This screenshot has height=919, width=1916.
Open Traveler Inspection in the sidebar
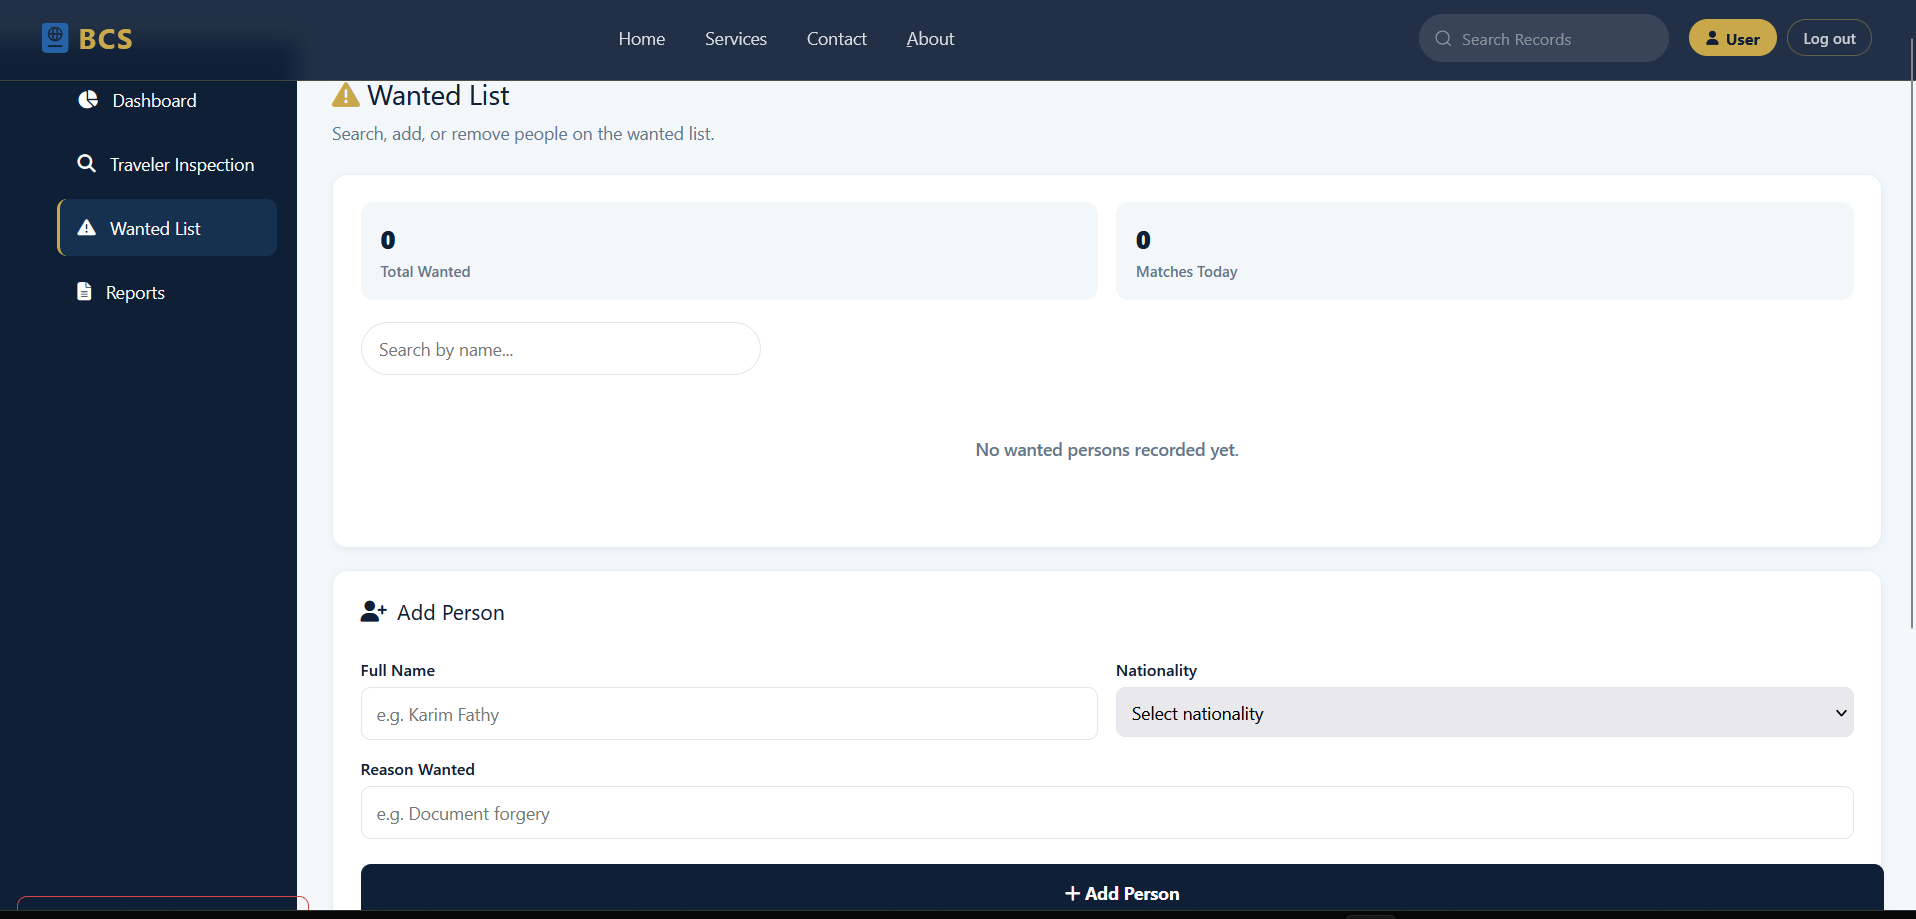tap(167, 164)
